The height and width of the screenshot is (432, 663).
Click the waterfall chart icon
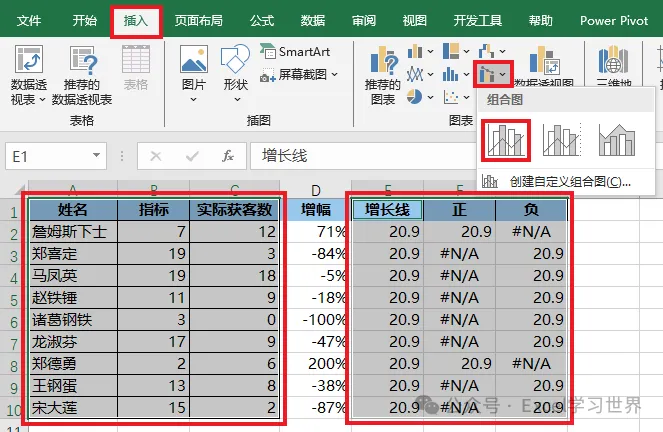coord(487,51)
